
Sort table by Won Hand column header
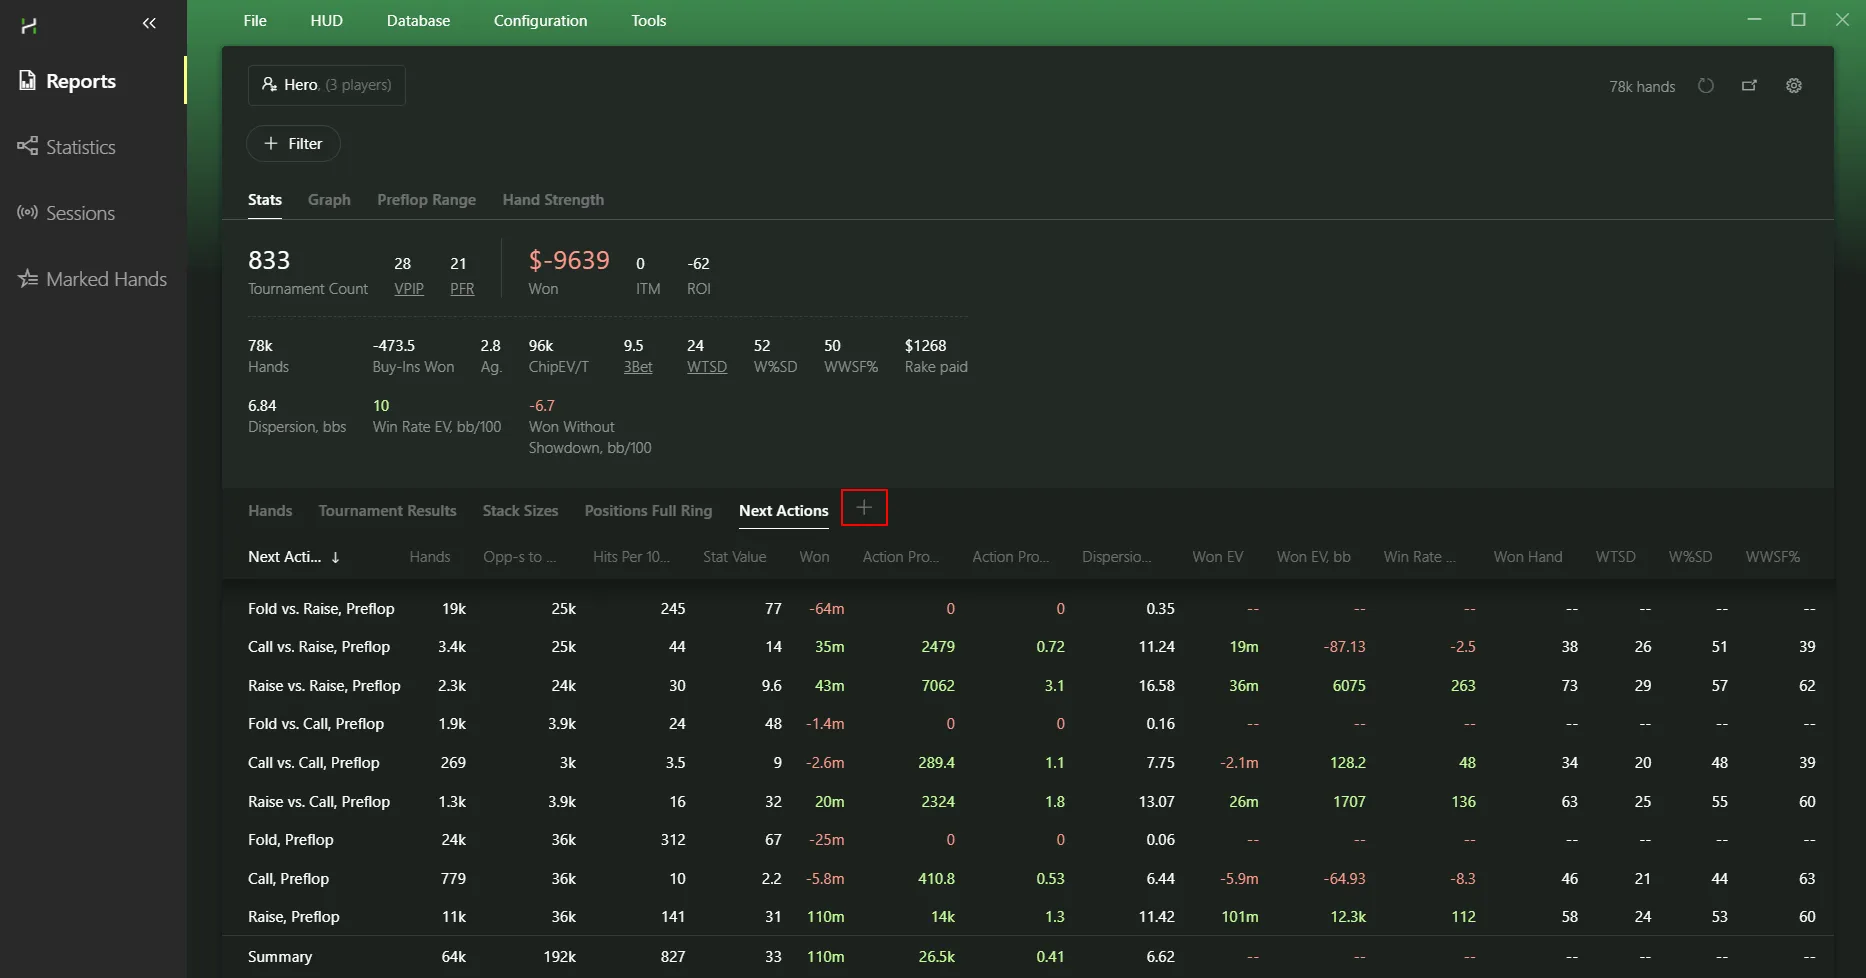point(1527,557)
